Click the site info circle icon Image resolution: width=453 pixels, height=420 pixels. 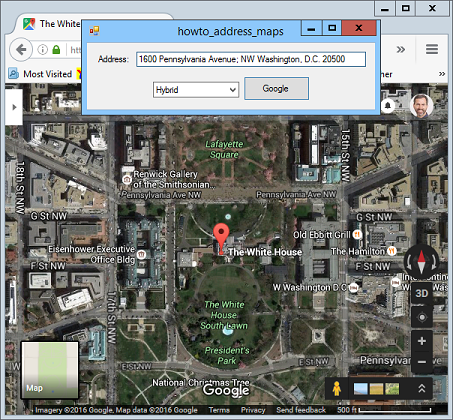pyautogui.click(x=42, y=50)
